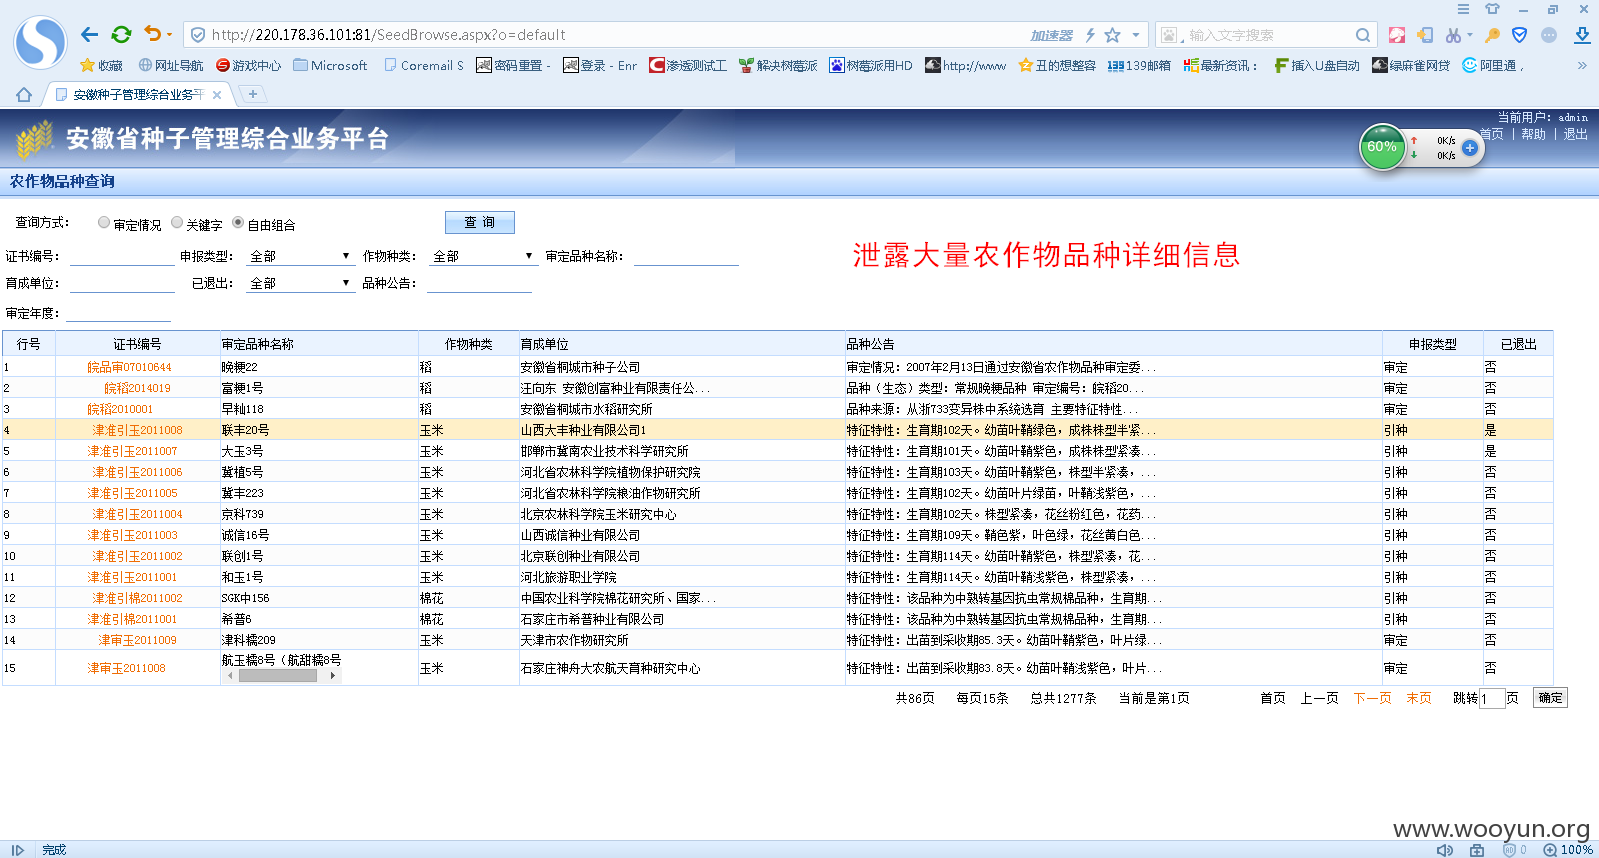This screenshot has height=858, width=1599.
Task: Open the 申报类型 dropdown
Action: click(x=300, y=256)
